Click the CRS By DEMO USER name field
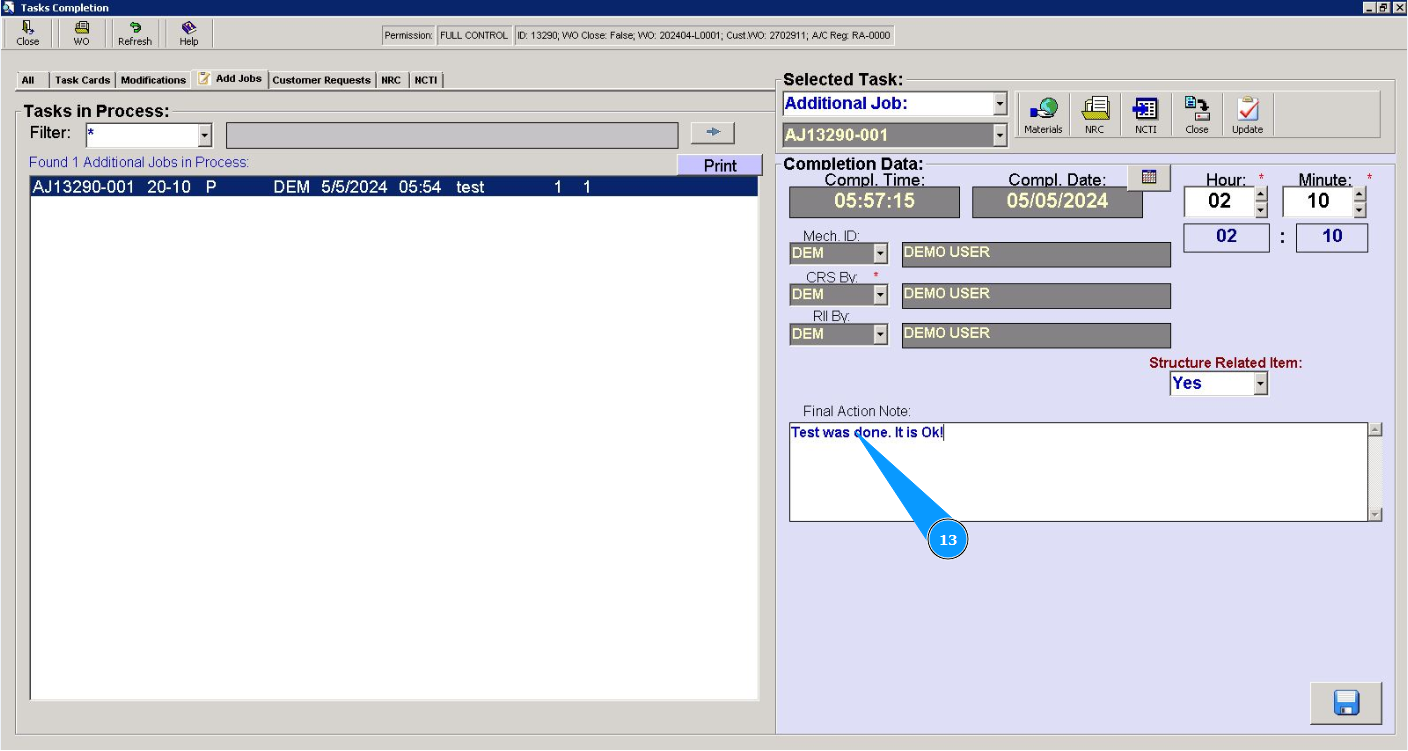Screen dimensions: 1408x751 click(1036, 295)
